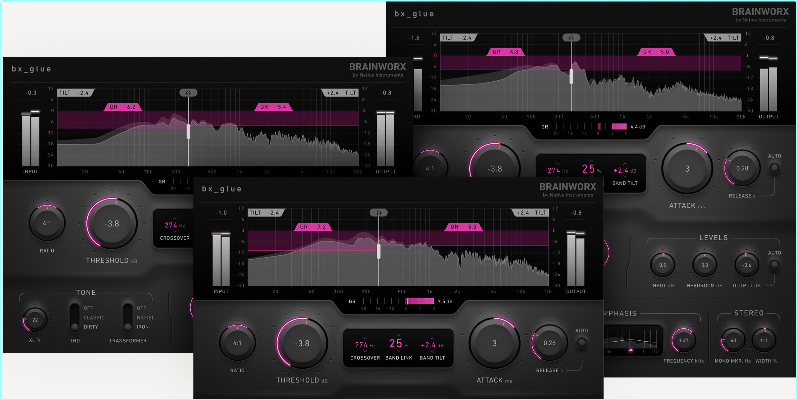The height and width of the screenshot is (400, 797).
Task: Click the GR 5.0 tag in the back-right window
Action: pyautogui.click(x=656, y=52)
